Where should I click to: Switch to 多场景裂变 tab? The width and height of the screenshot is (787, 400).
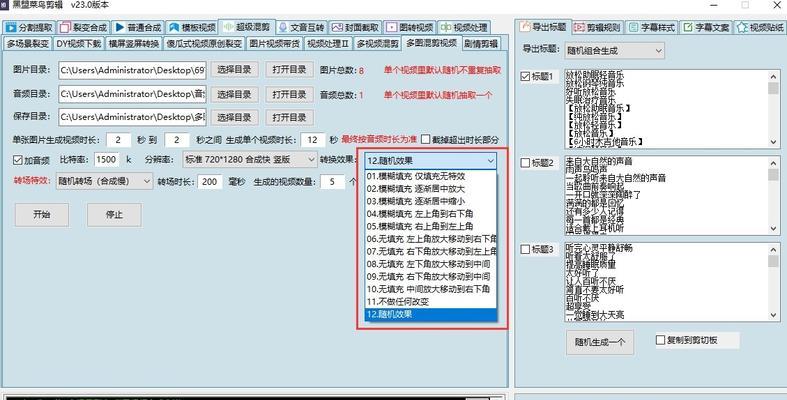(x=28, y=44)
